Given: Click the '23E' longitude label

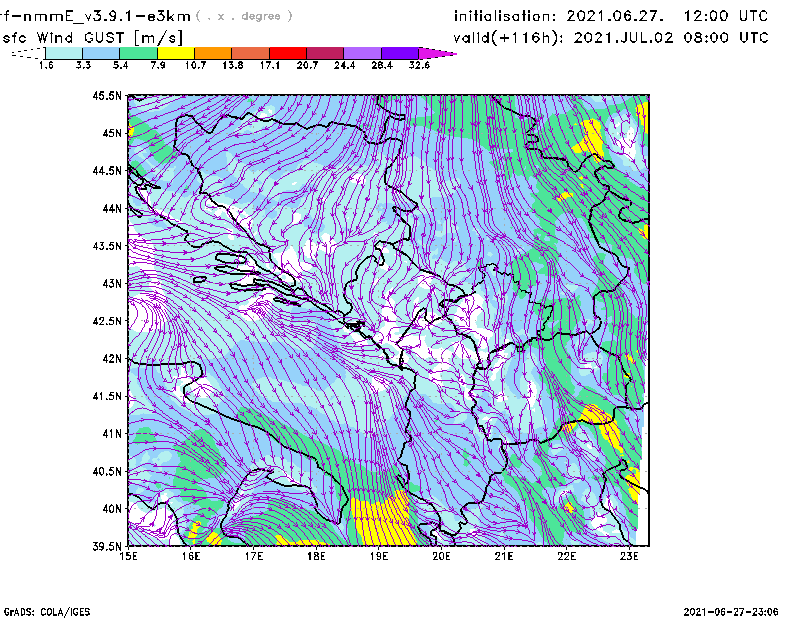Looking at the screenshot, I should (x=629, y=556).
